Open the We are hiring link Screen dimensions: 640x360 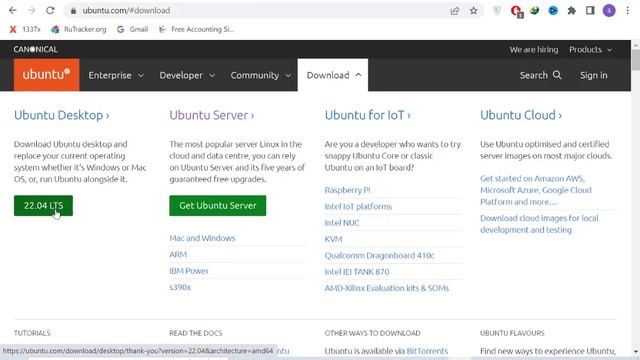[x=533, y=50]
